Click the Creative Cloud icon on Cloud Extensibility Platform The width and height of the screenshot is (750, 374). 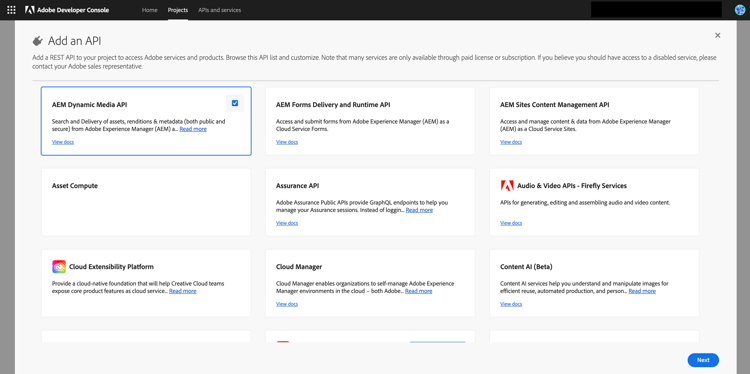[59, 266]
